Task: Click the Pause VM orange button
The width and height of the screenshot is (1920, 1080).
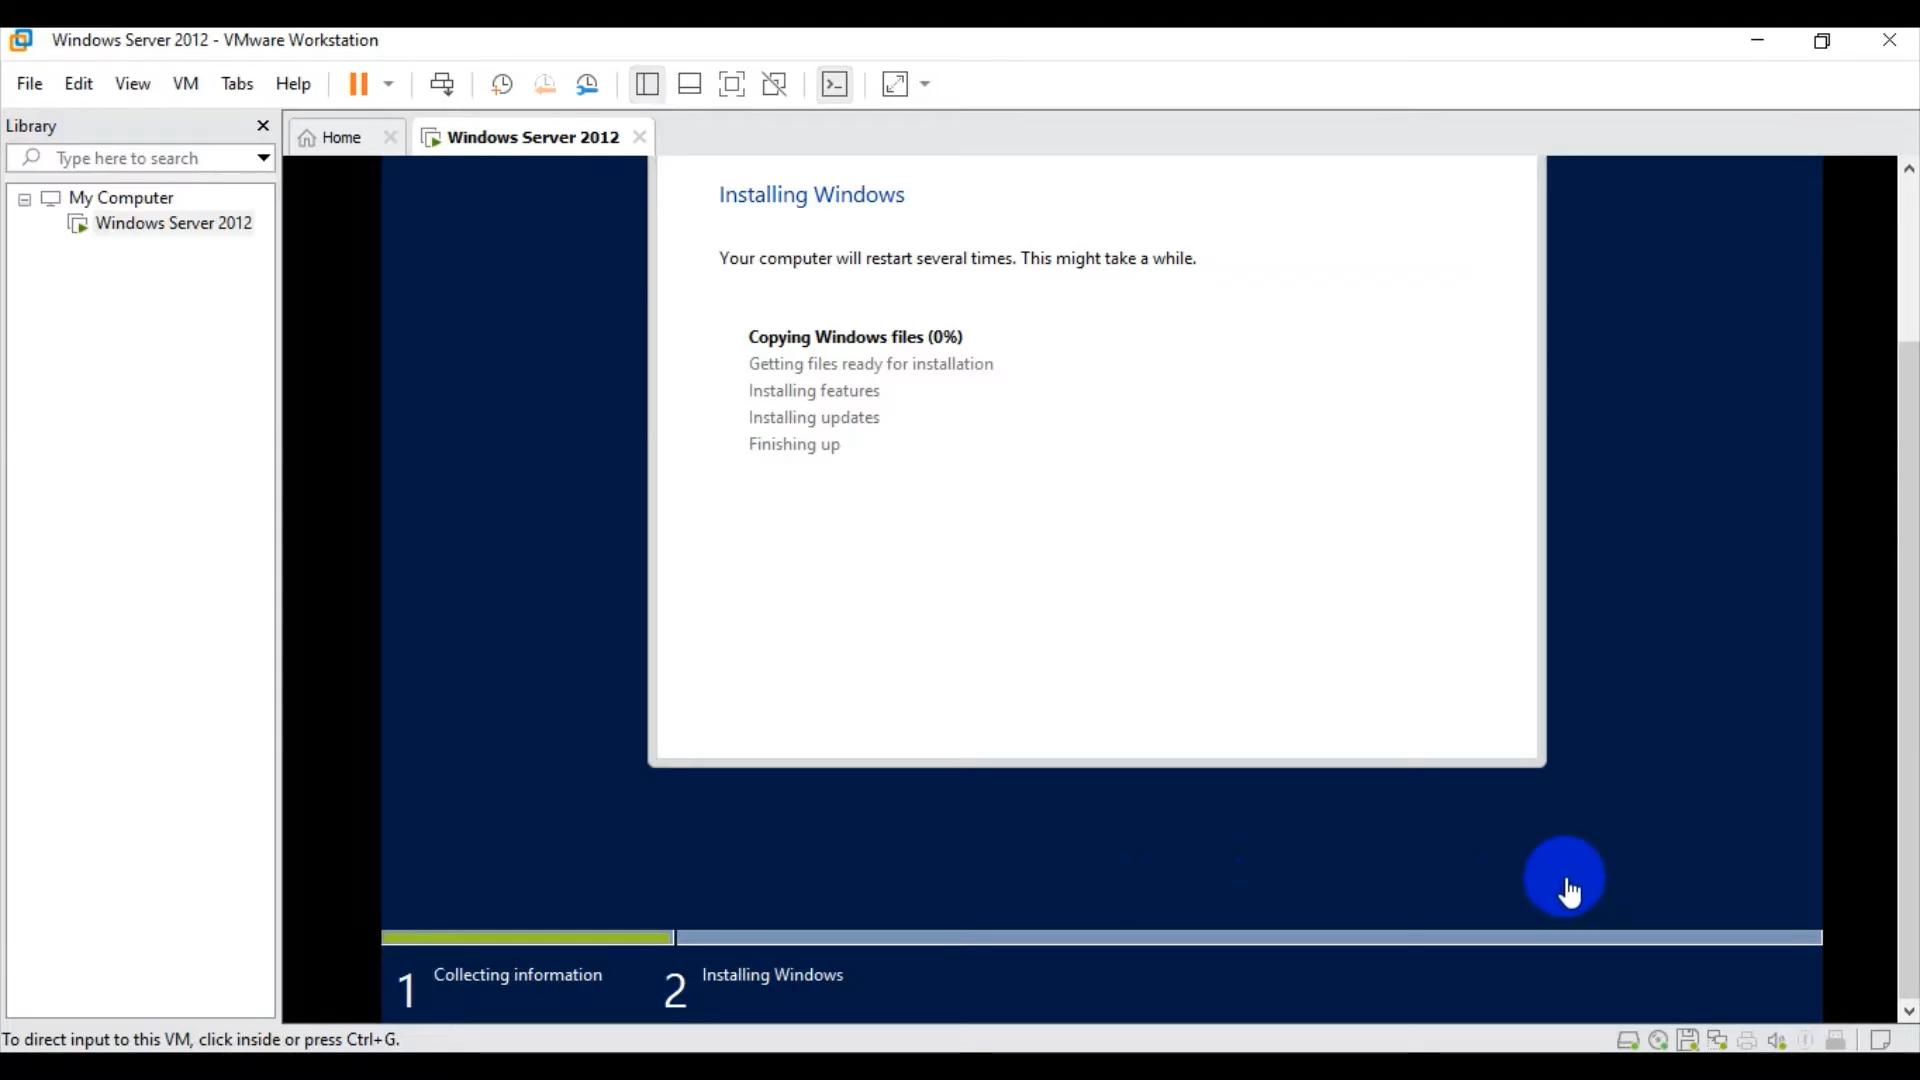Action: click(x=358, y=84)
